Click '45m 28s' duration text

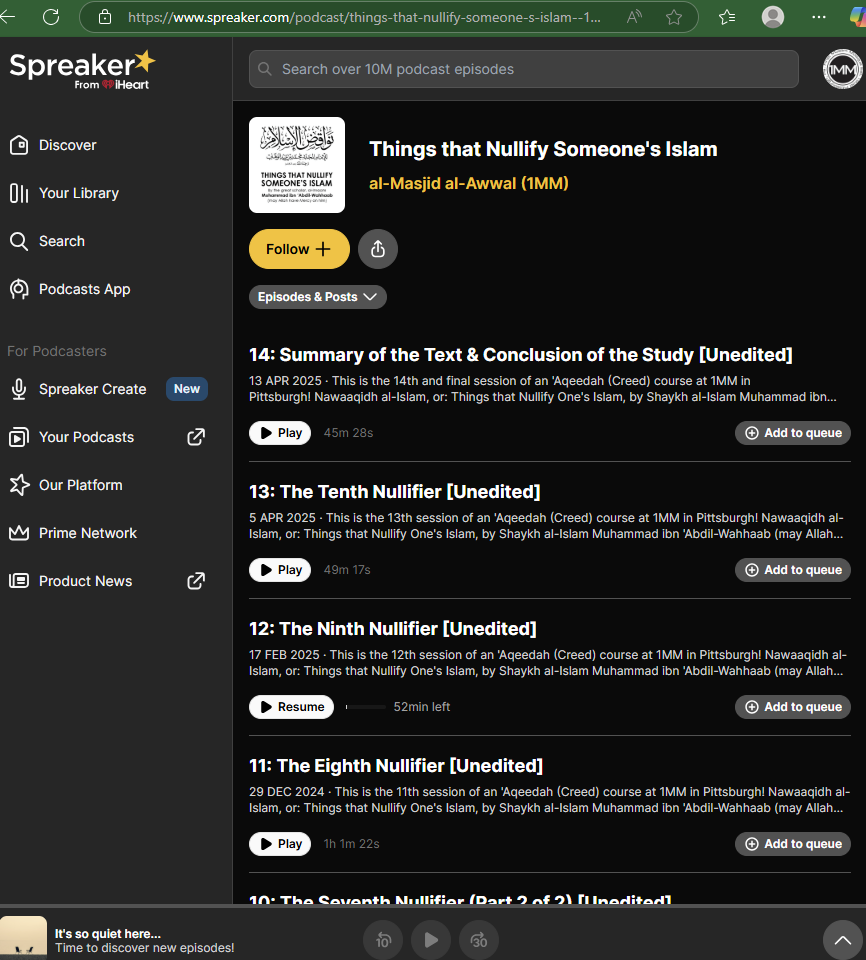tap(348, 433)
